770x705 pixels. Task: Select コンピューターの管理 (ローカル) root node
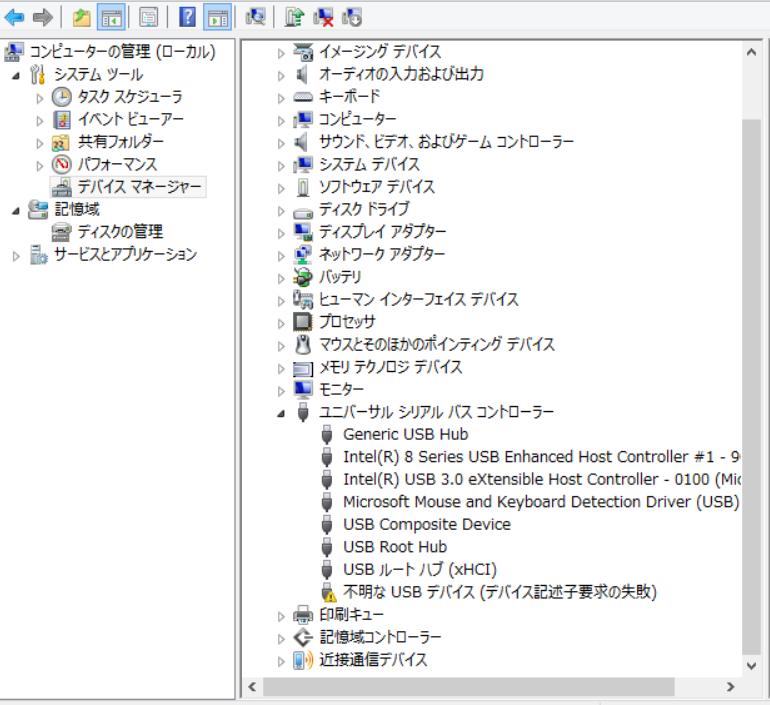(x=123, y=52)
